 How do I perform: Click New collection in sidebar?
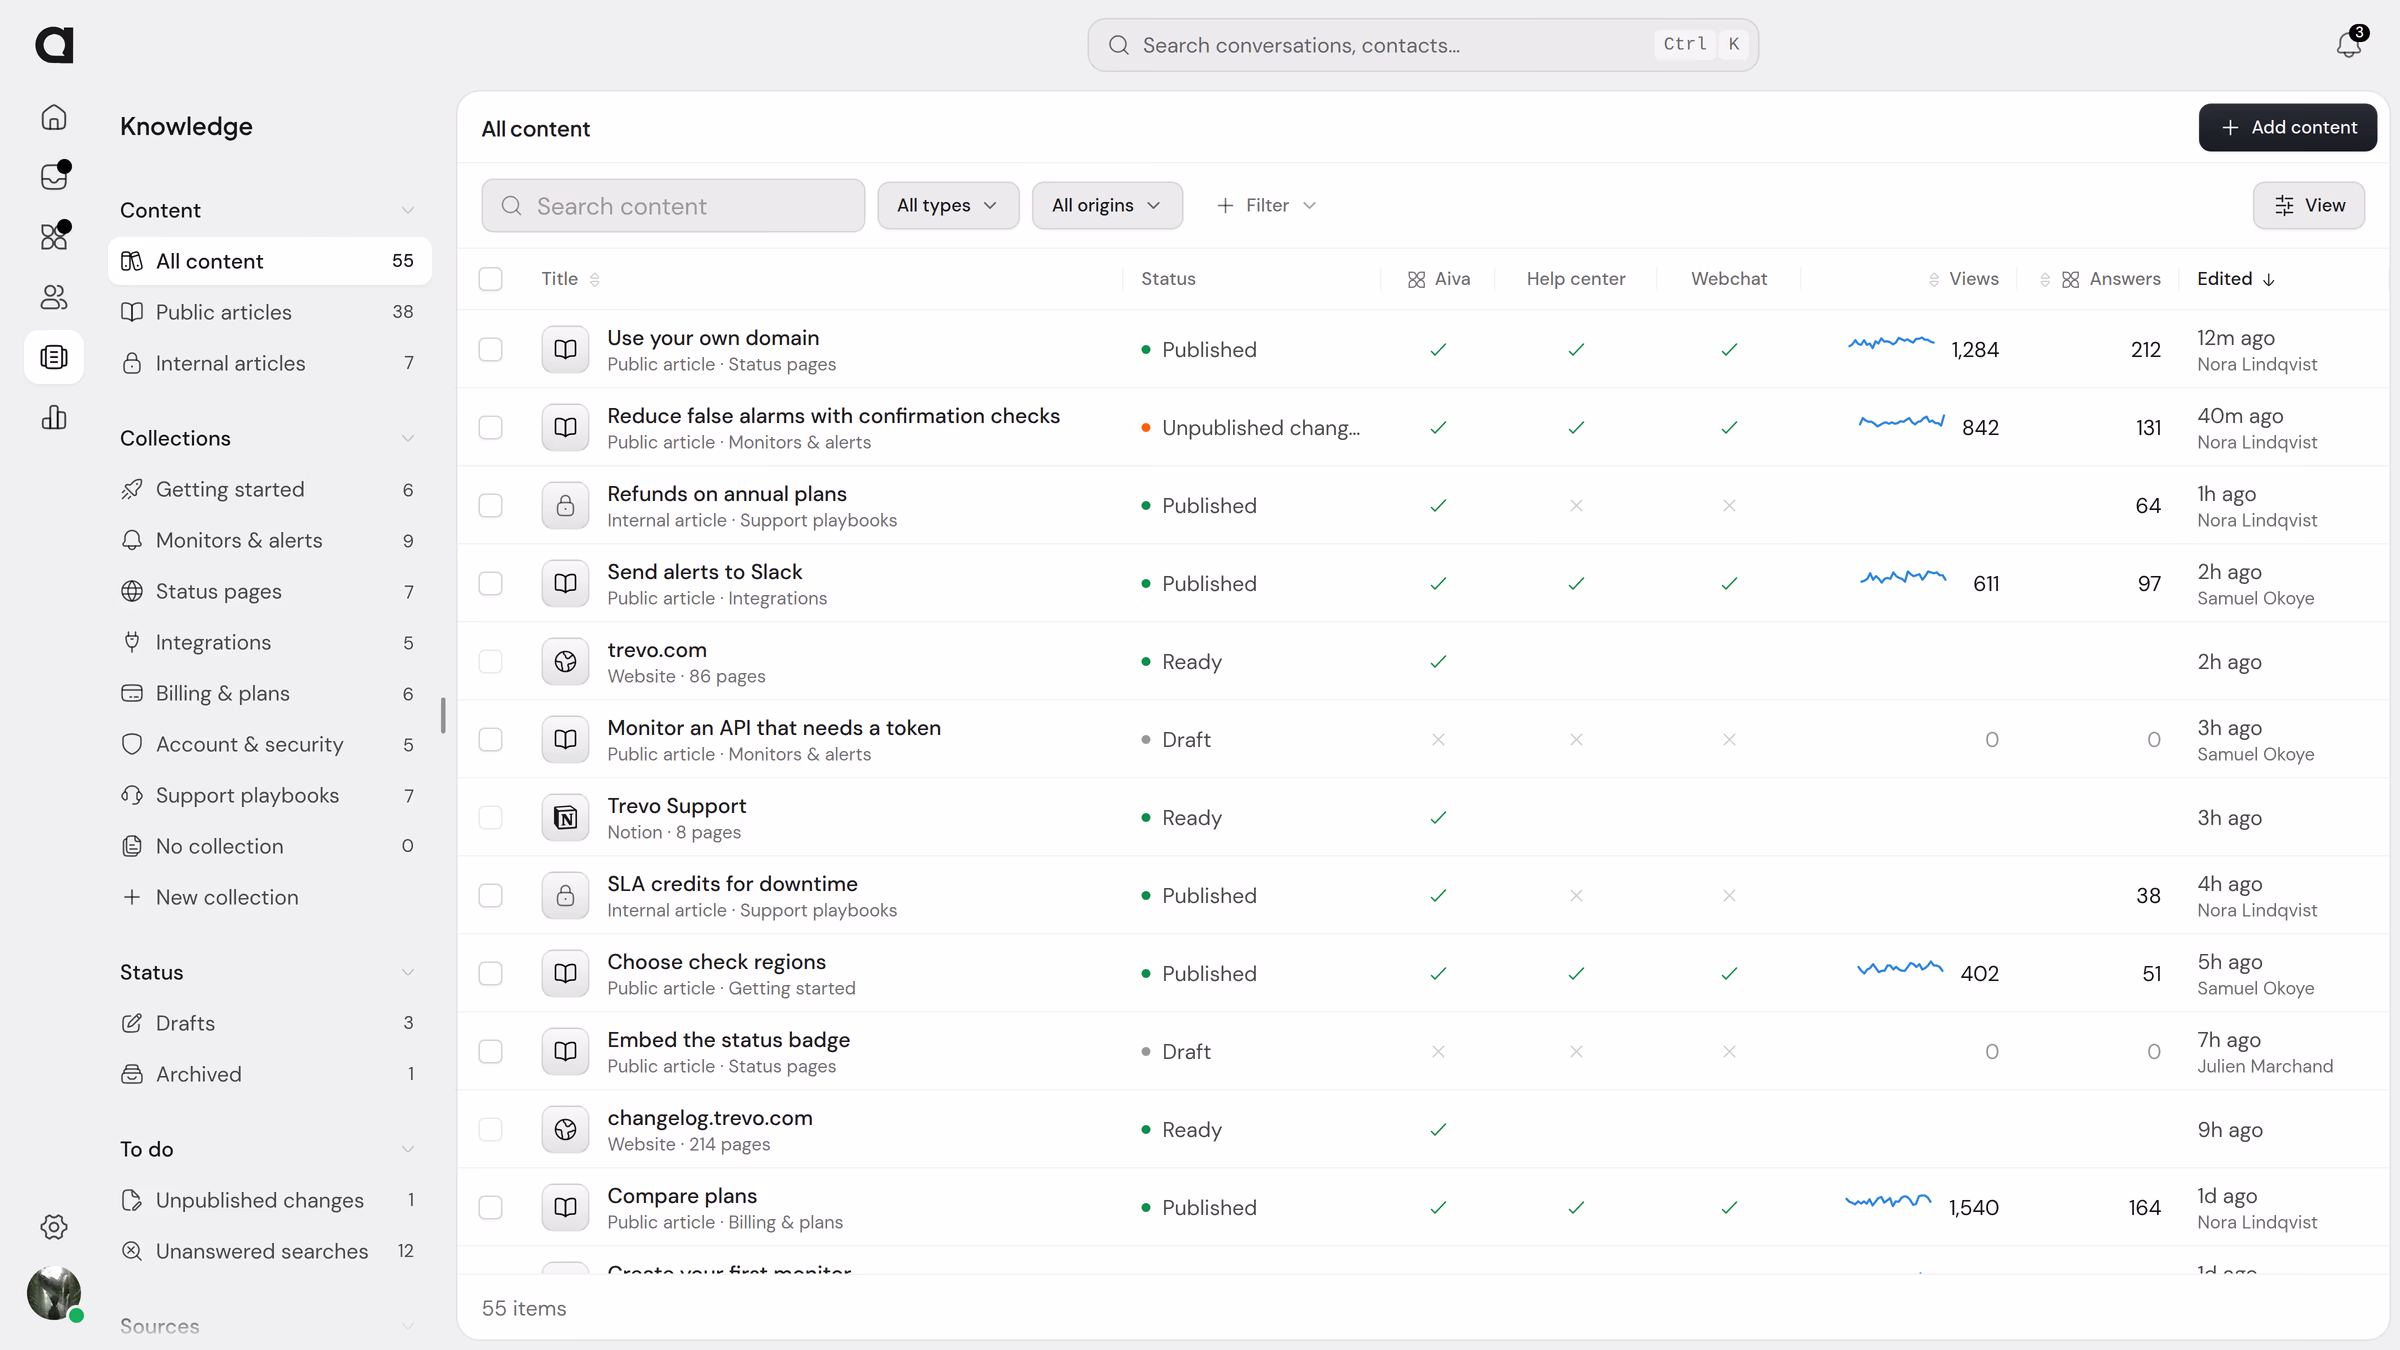(x=270, y=897)
